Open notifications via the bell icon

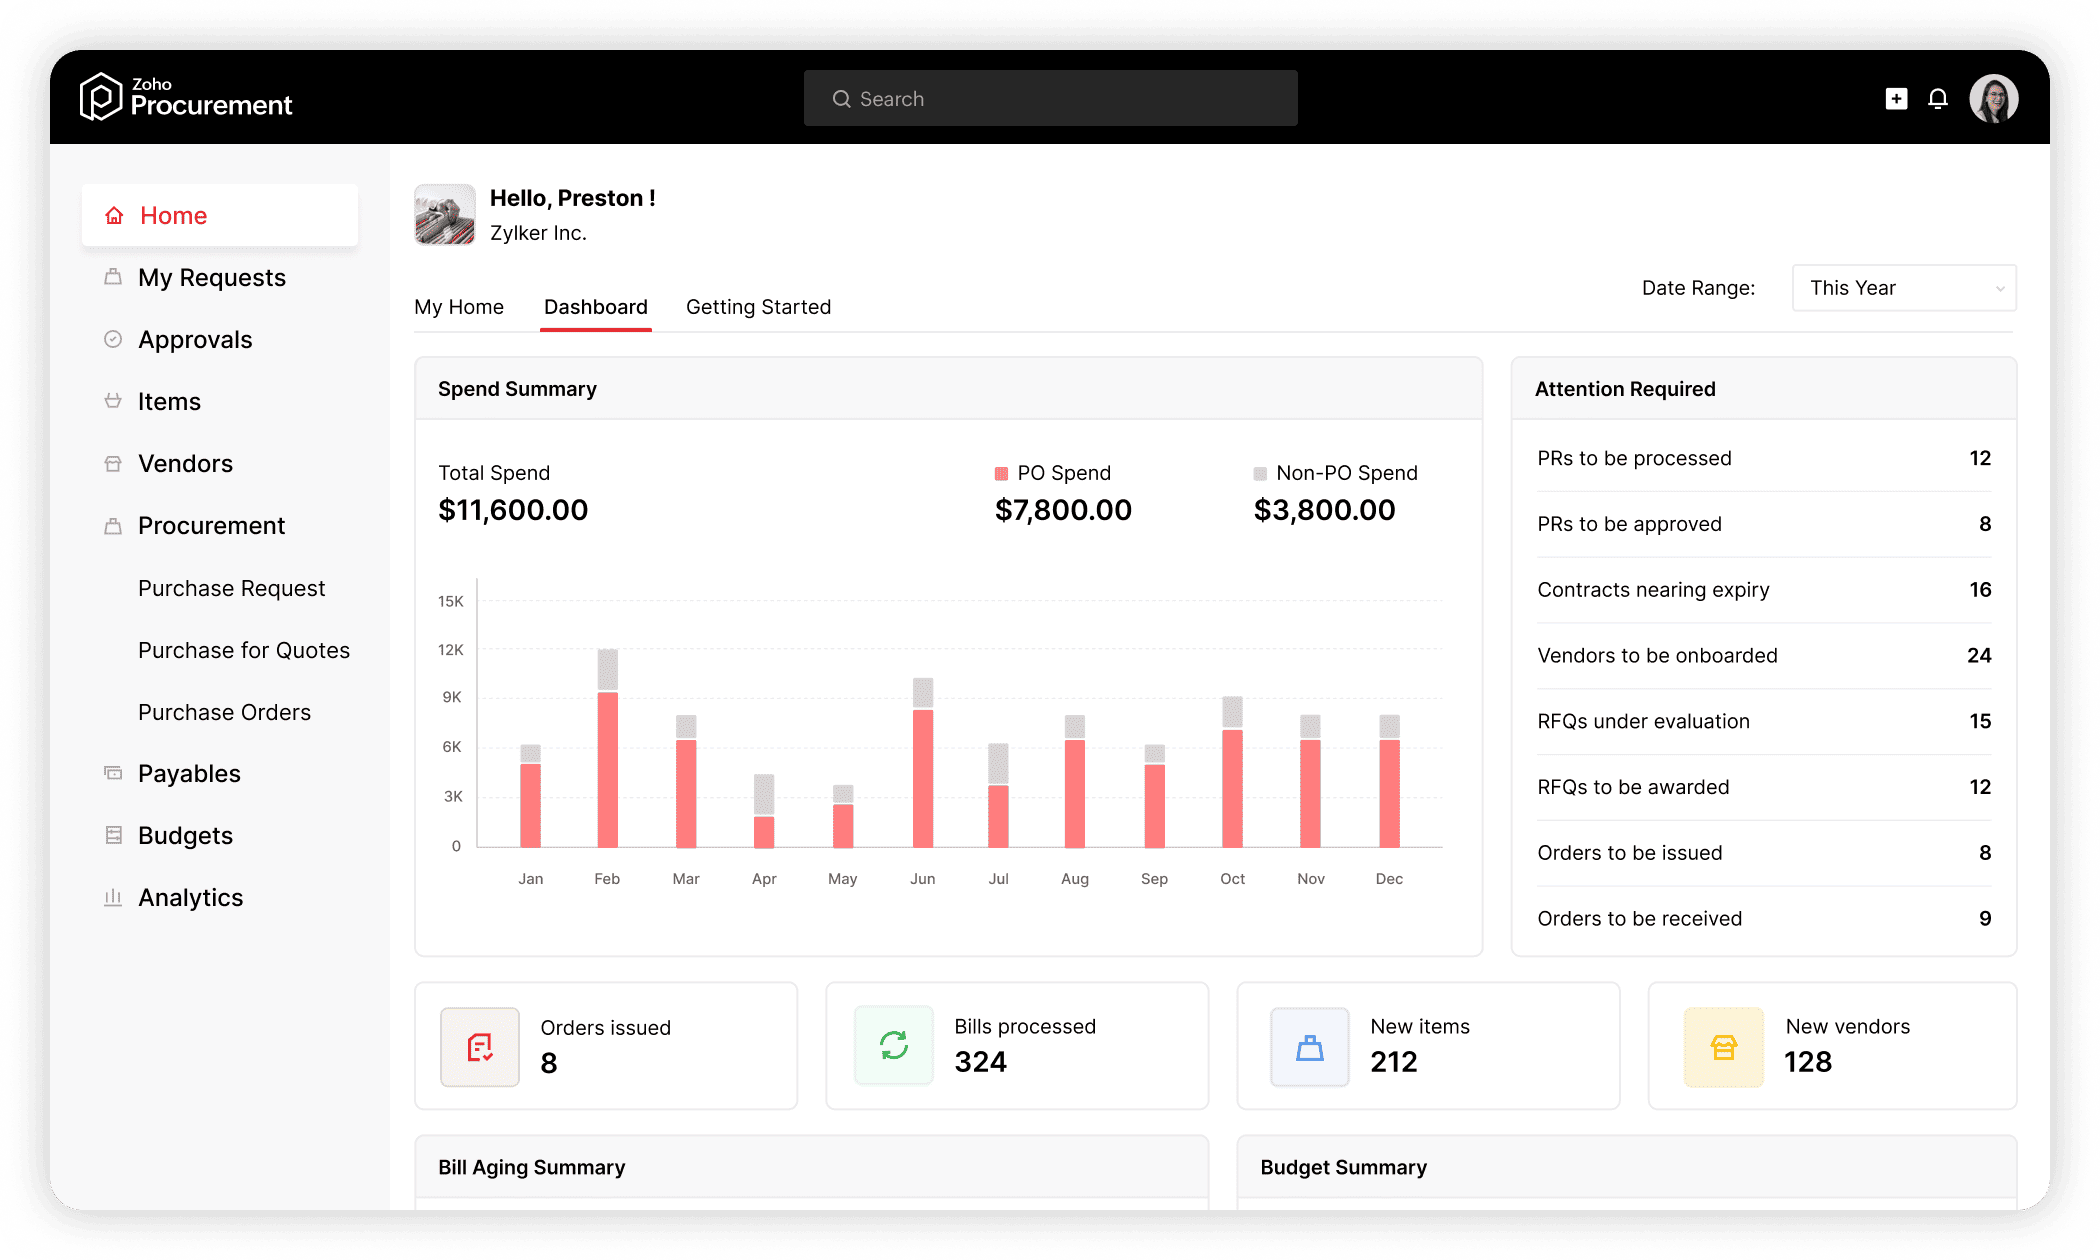pyautogui.click(x=1938, y=98)
